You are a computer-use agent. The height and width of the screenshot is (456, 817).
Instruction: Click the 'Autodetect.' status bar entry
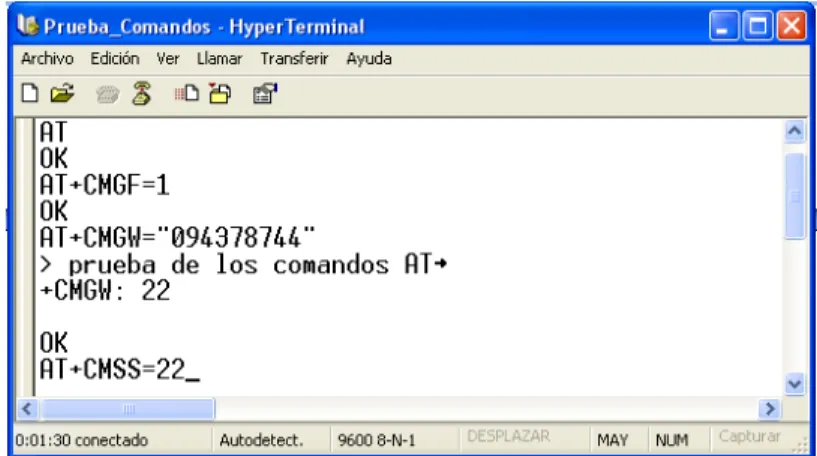(261, 440)
